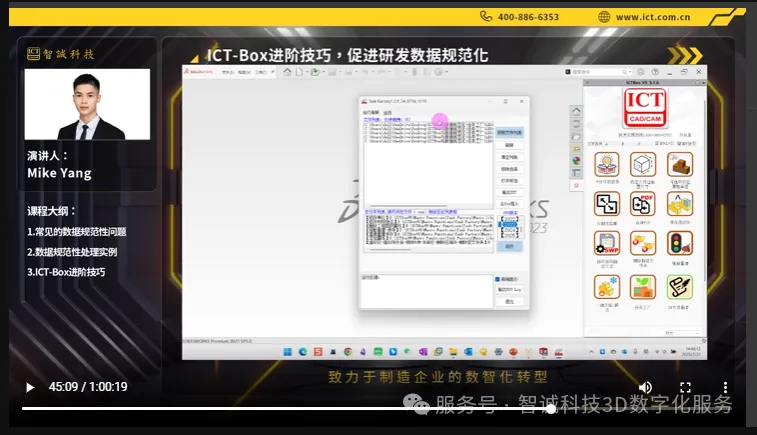
Task: Open the ICT-Box lightbulb-over-books tool
Action: (607, 164)
